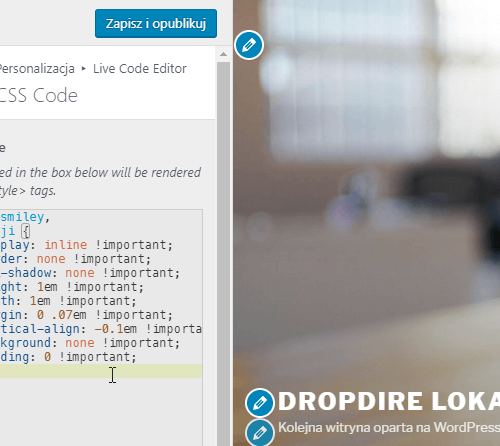Click the 'th: 1em !important;' code line

click(68, 301)
